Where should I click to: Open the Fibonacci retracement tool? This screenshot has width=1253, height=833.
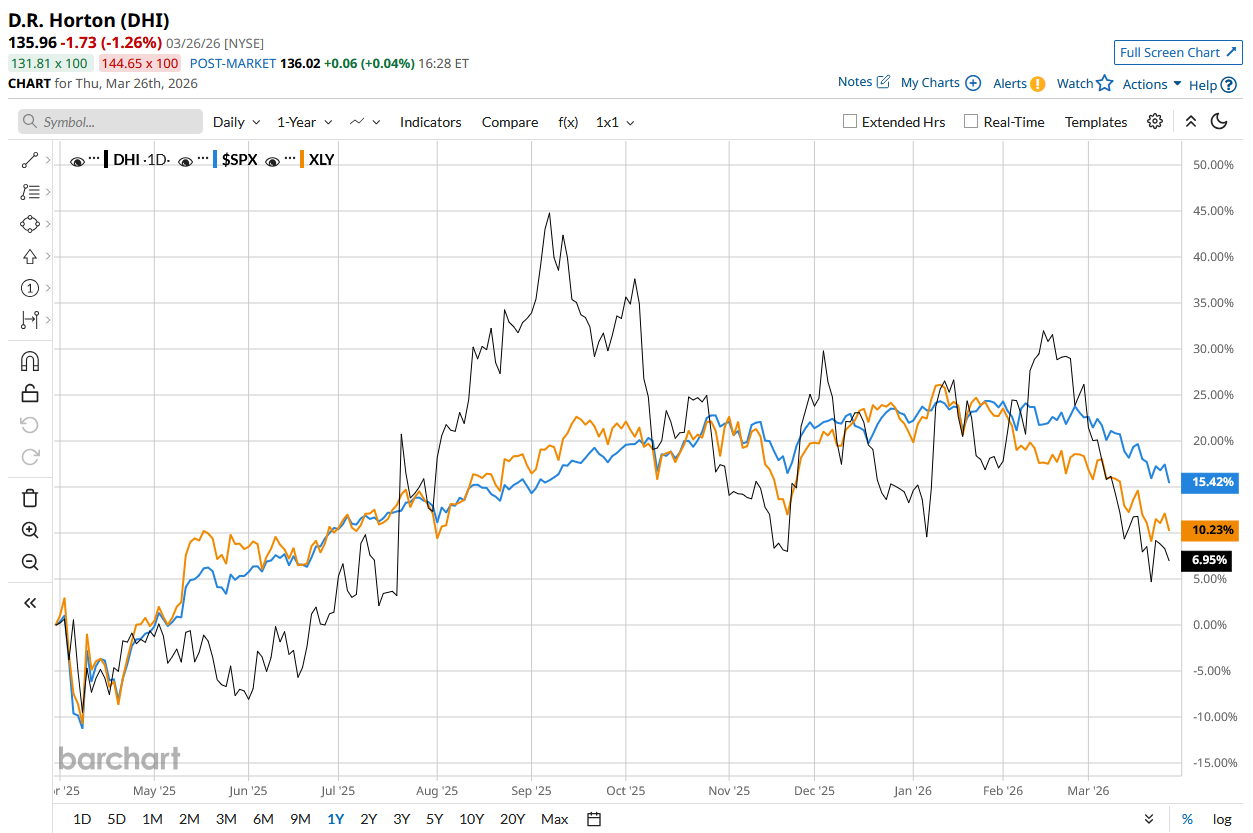(29, 191)
